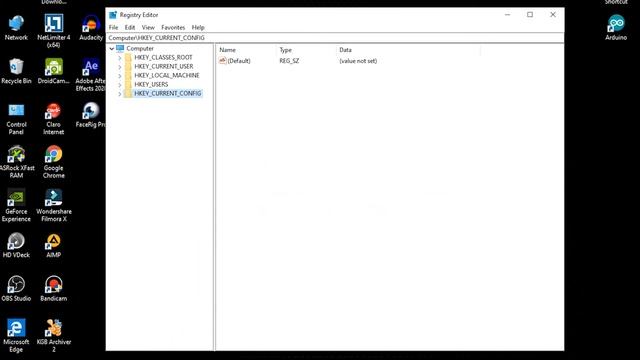Select HKEY_CLASSES_ROOT in the tree
This screenshot has height=360, width=640.
tap(163, 58)
